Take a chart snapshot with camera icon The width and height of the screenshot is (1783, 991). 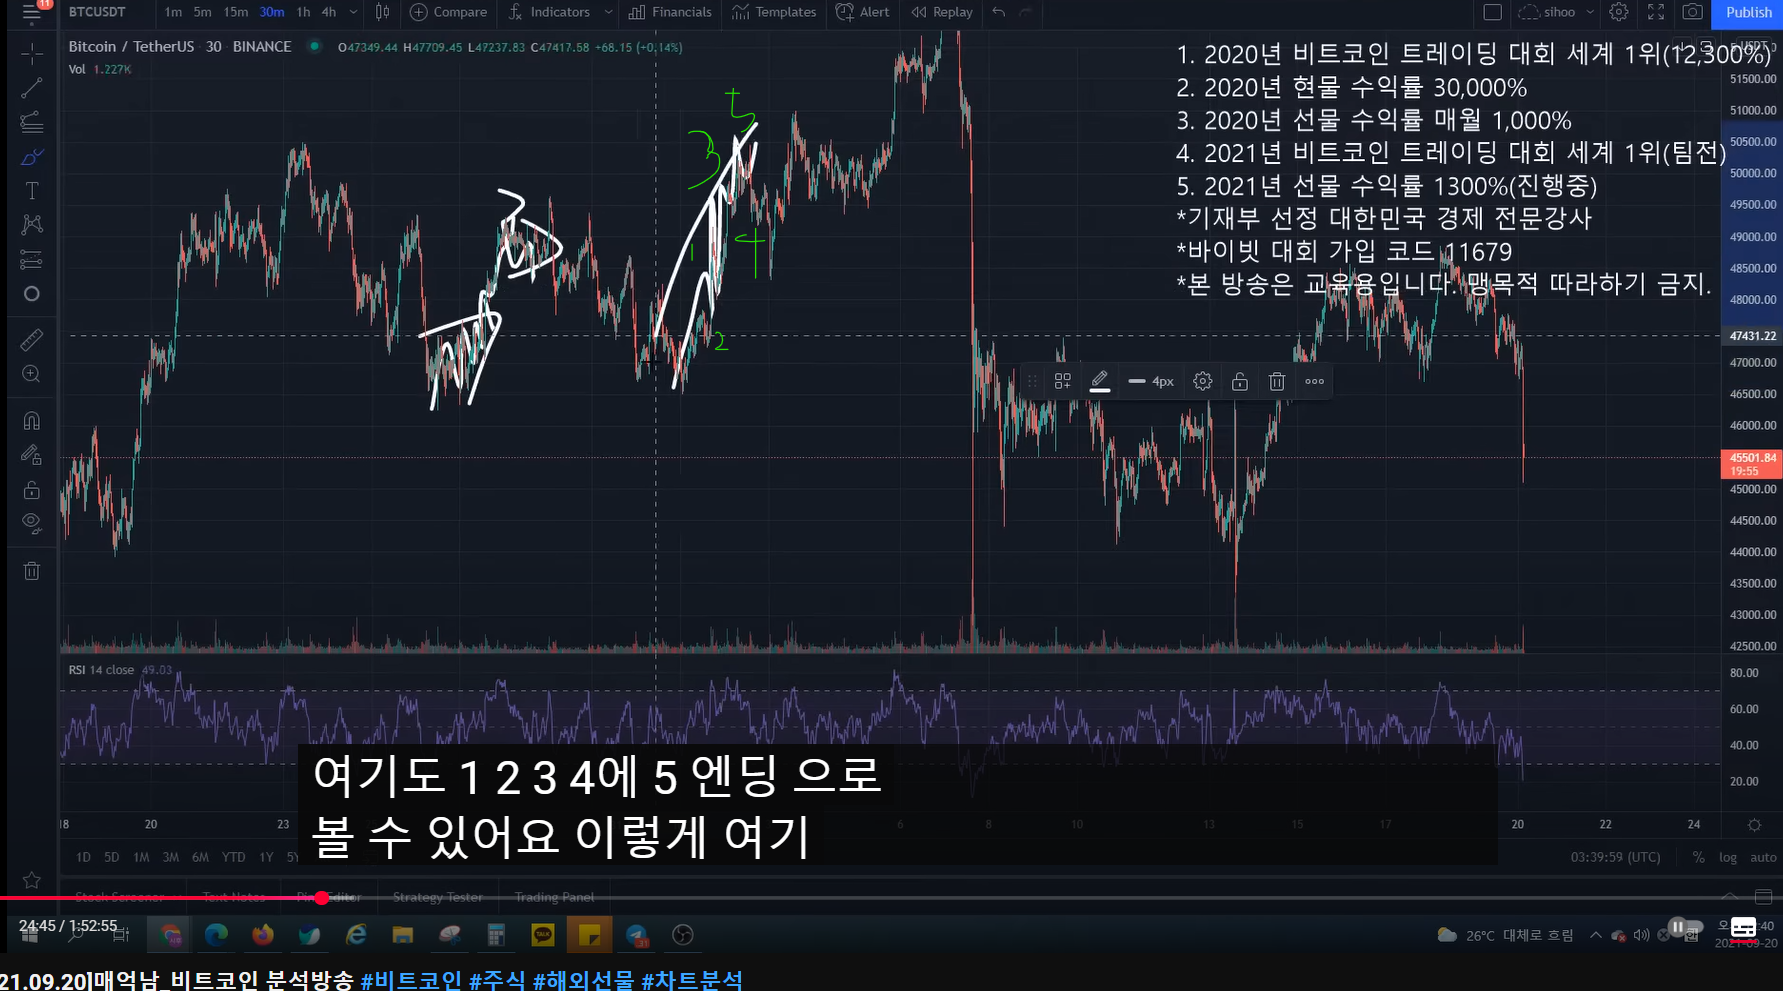(x=1692, y=12)
